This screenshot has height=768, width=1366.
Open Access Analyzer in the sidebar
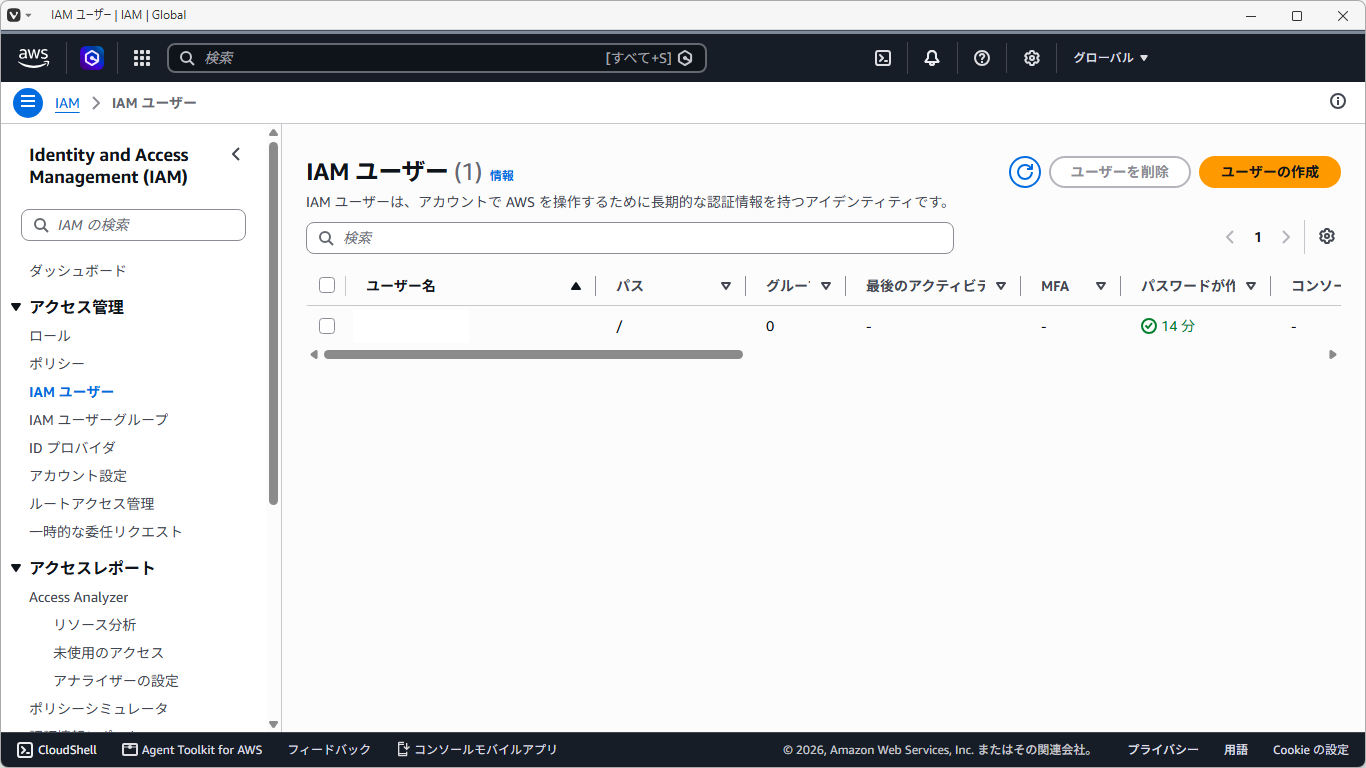pos(79,597)
